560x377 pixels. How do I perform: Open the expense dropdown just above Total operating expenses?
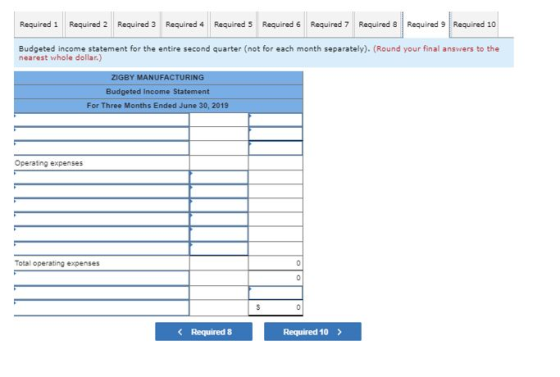tap(101, 248)
